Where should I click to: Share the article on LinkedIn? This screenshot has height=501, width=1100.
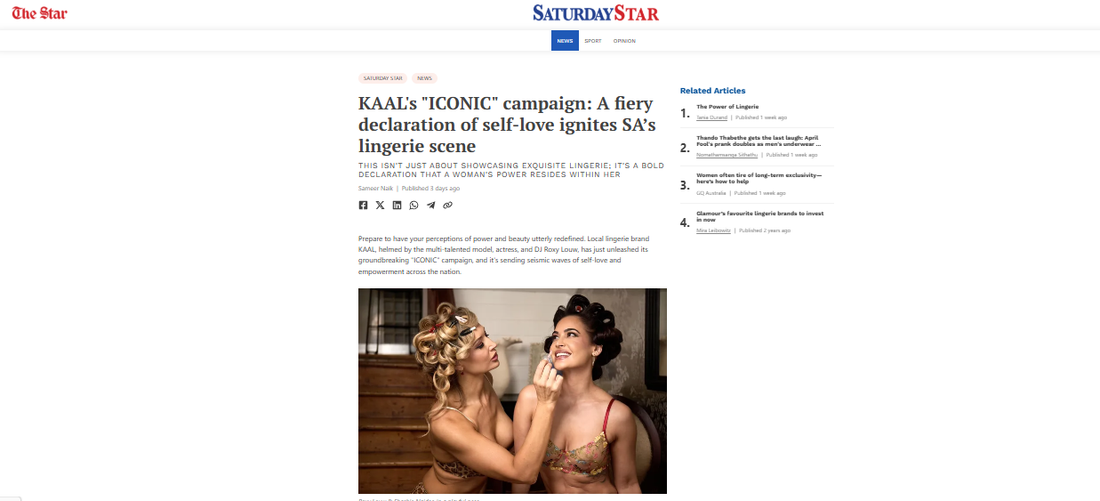[397, 205]
